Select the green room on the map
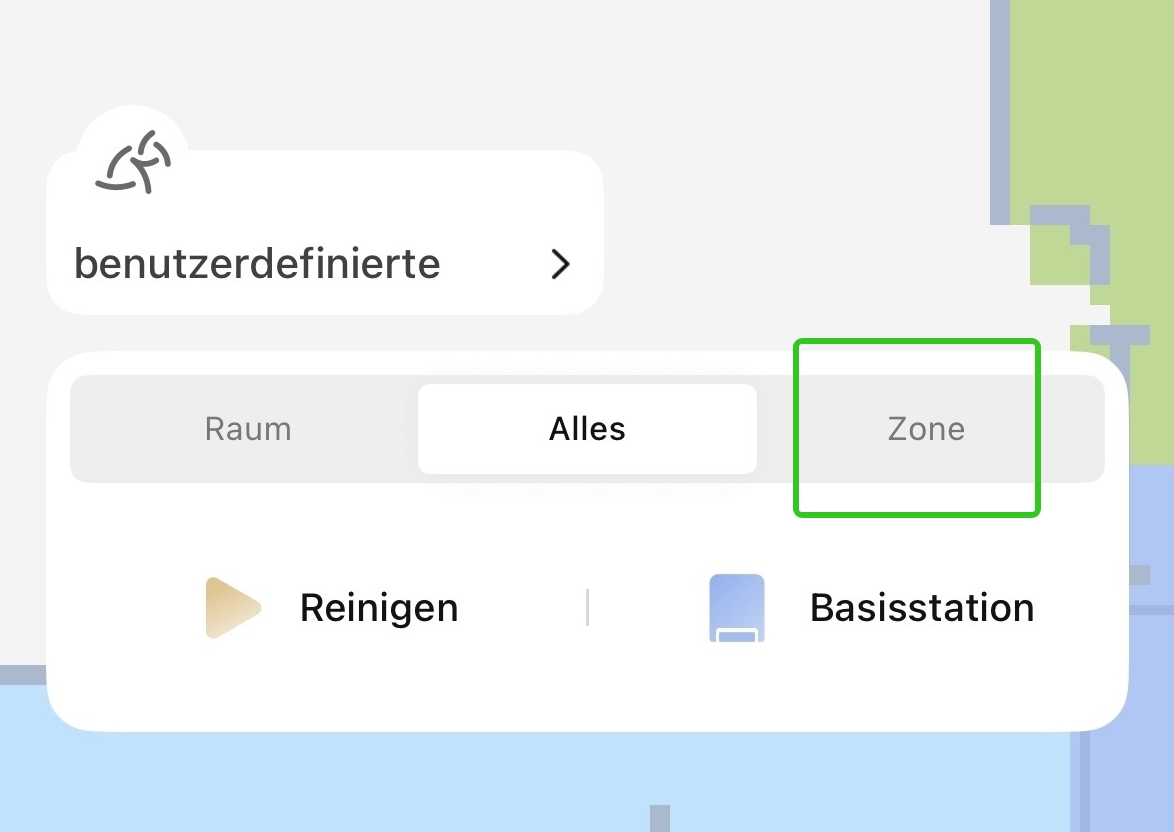Image resolution: width=1174 pixels, height=832 pixels. point(1100,100)
